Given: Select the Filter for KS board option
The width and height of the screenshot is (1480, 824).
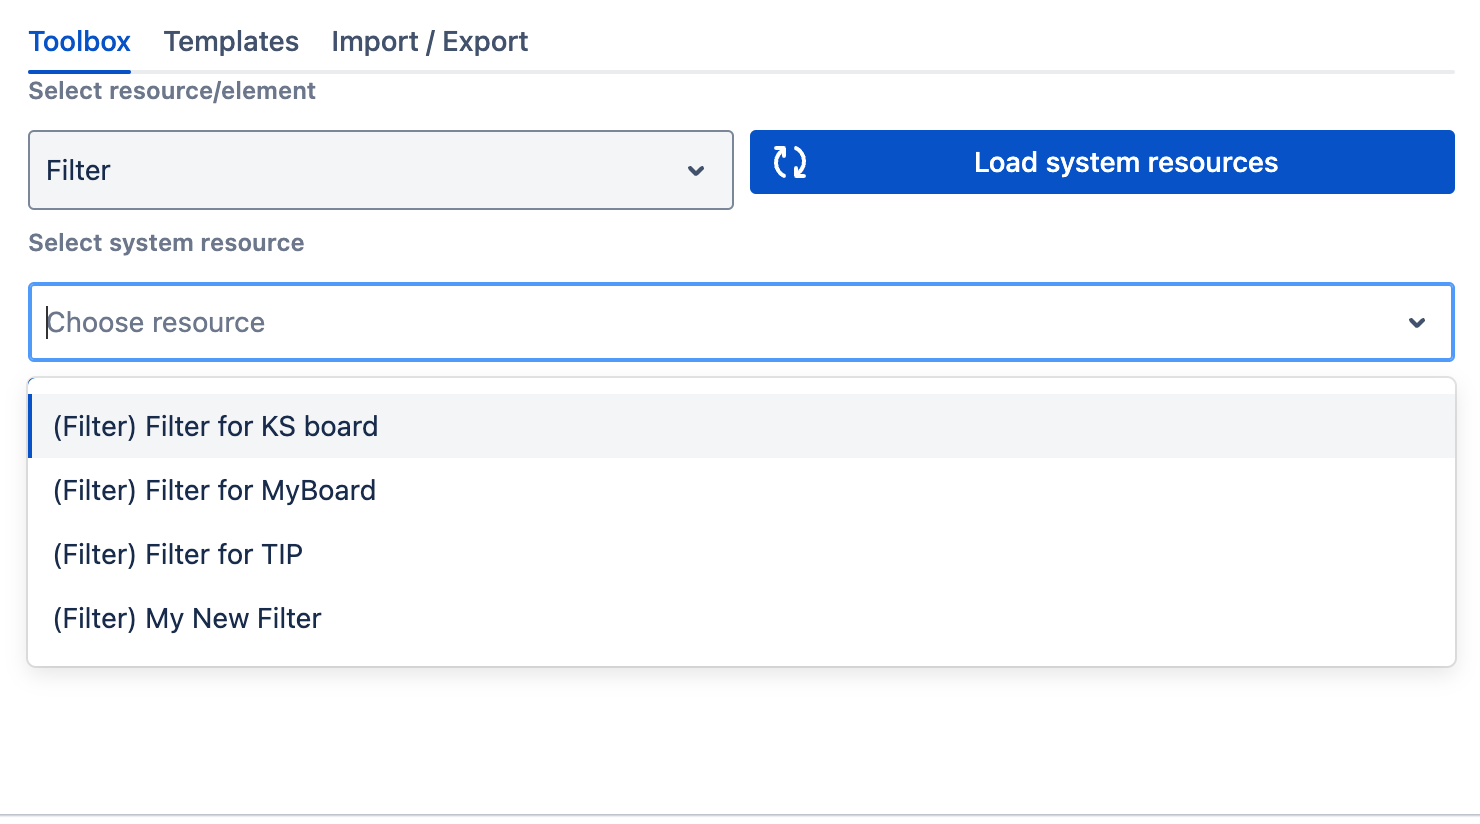Looking at the screenshot, I should coord(215,427).
